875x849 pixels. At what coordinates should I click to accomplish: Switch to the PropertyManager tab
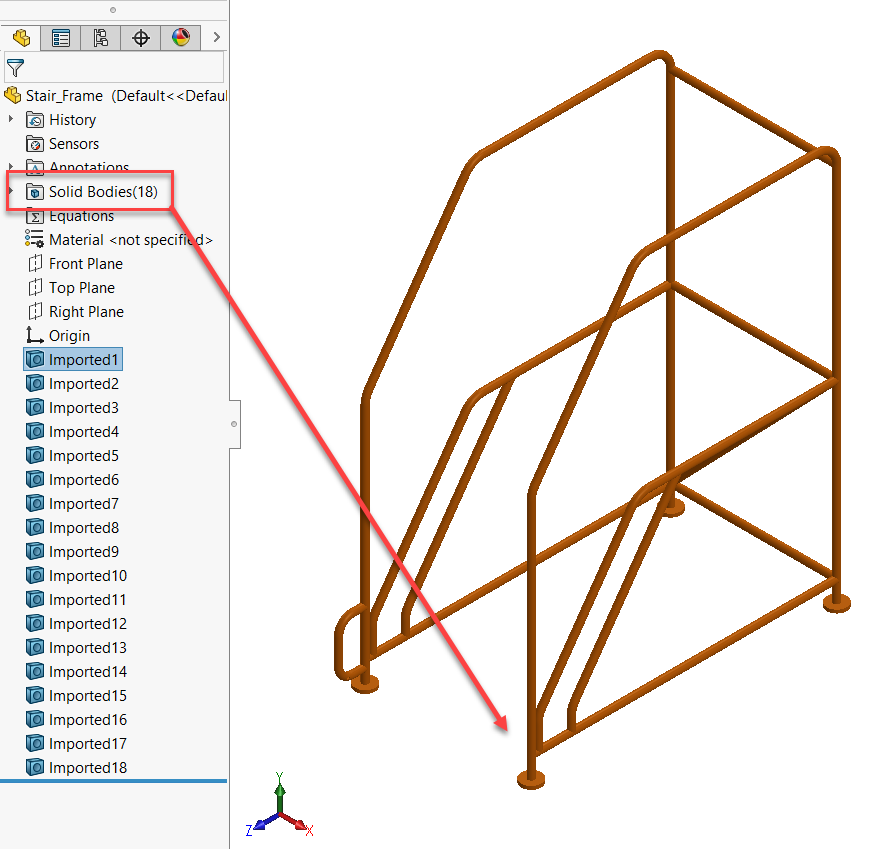tap(60, 38)
